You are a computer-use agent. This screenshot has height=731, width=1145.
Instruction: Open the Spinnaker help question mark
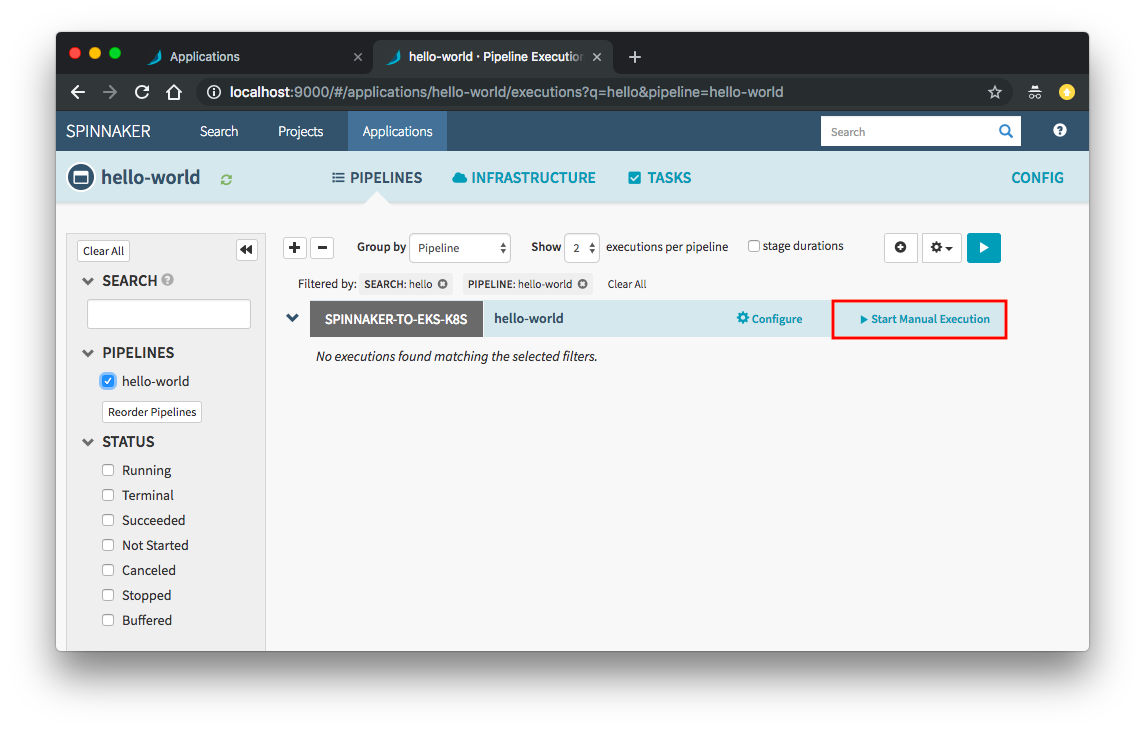1060,131
